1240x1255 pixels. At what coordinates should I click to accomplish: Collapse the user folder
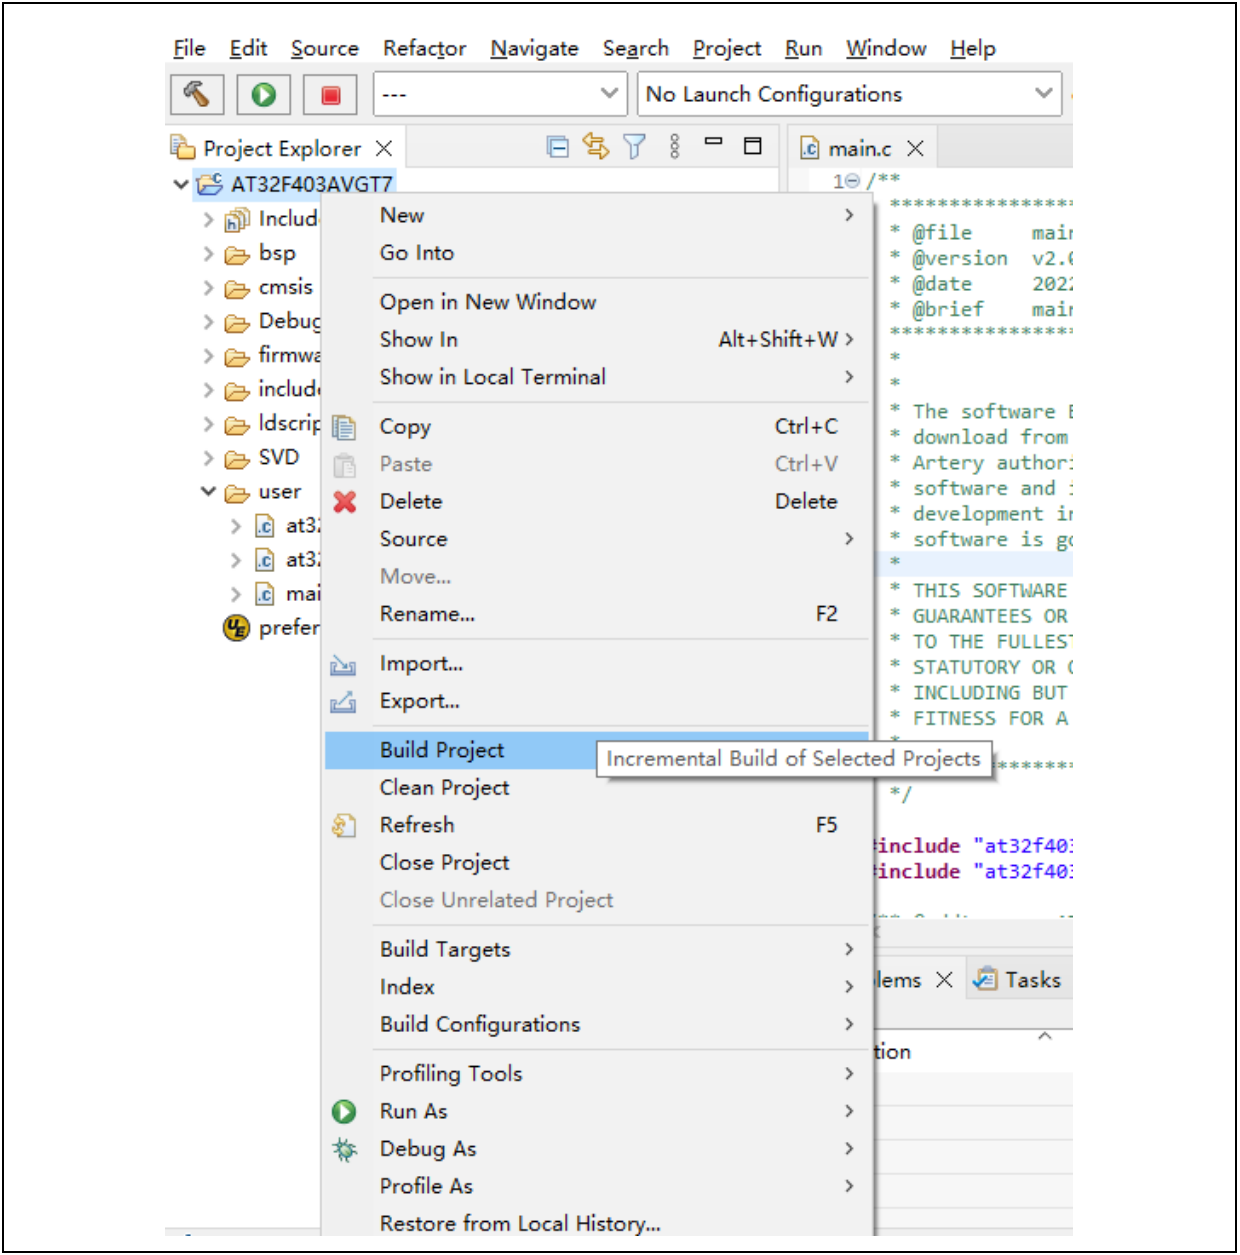208,491
